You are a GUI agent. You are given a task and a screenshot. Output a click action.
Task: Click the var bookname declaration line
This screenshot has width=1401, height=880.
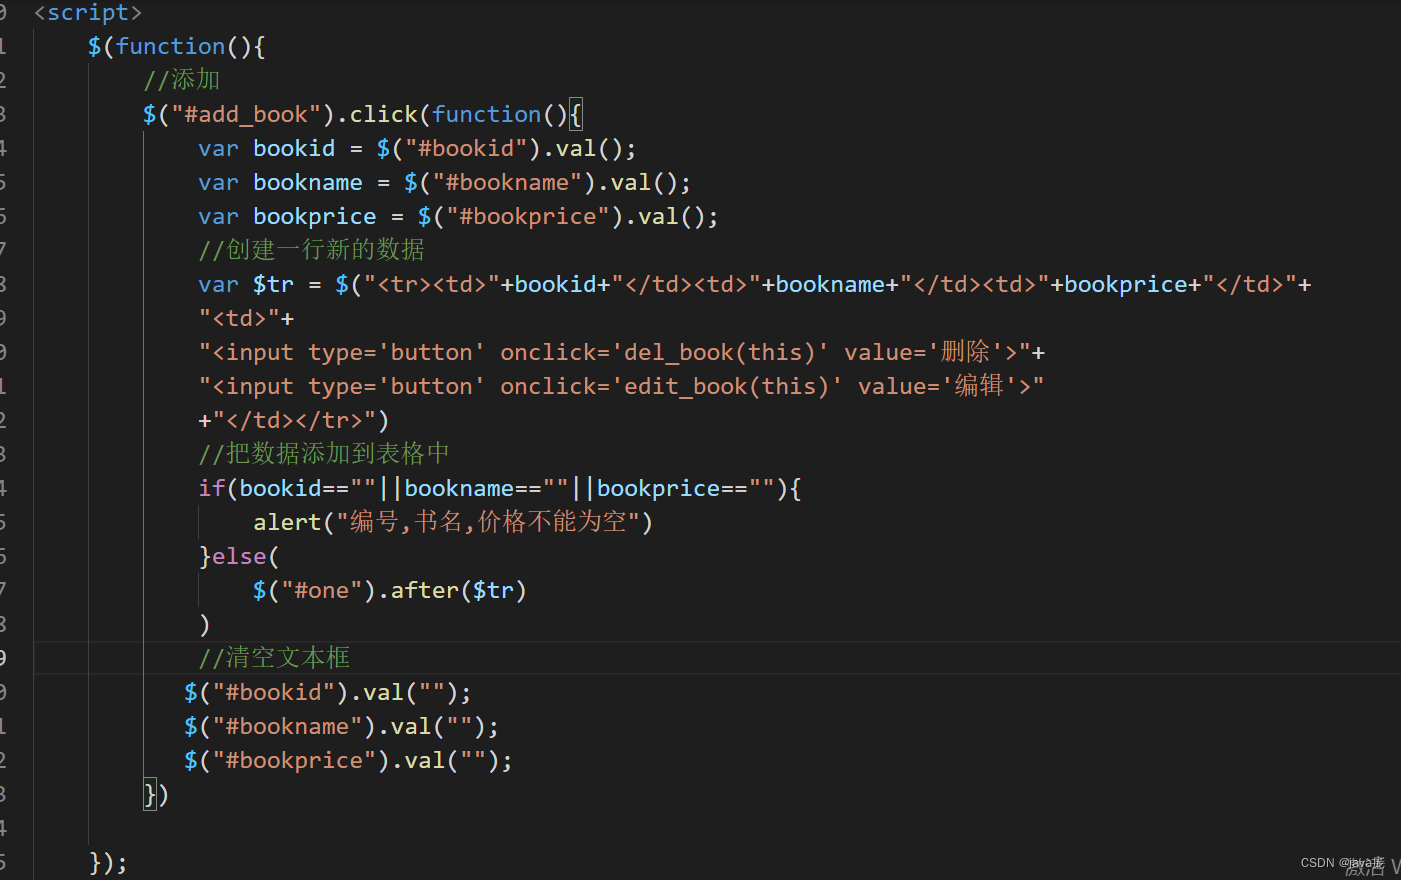coord(444,182)
